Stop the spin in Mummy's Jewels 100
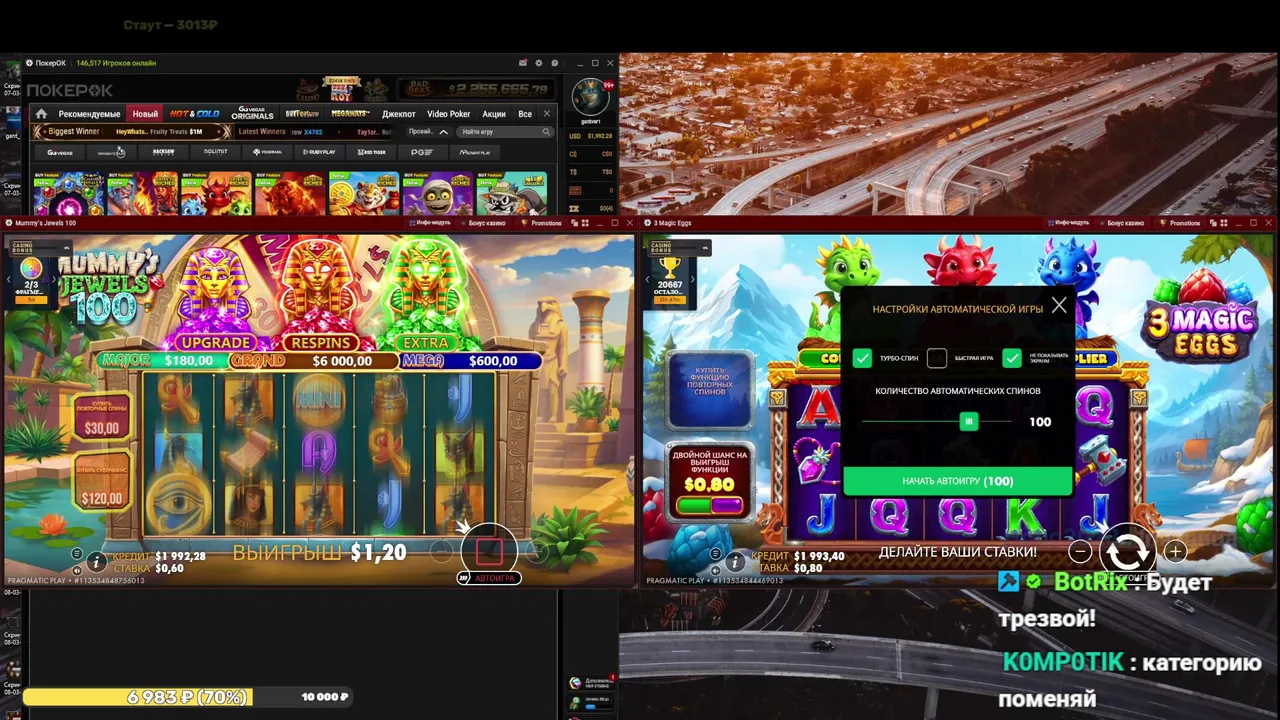Image resolution: width=1280 pixels, height=720 pixels. point(489,550)
